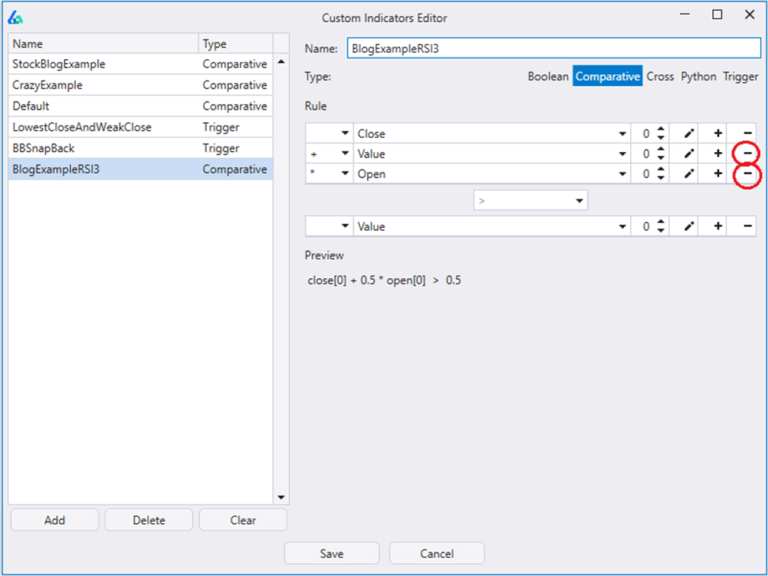Click the preview expression text
This screenshot has height=576, width=768.
[384, 280]
